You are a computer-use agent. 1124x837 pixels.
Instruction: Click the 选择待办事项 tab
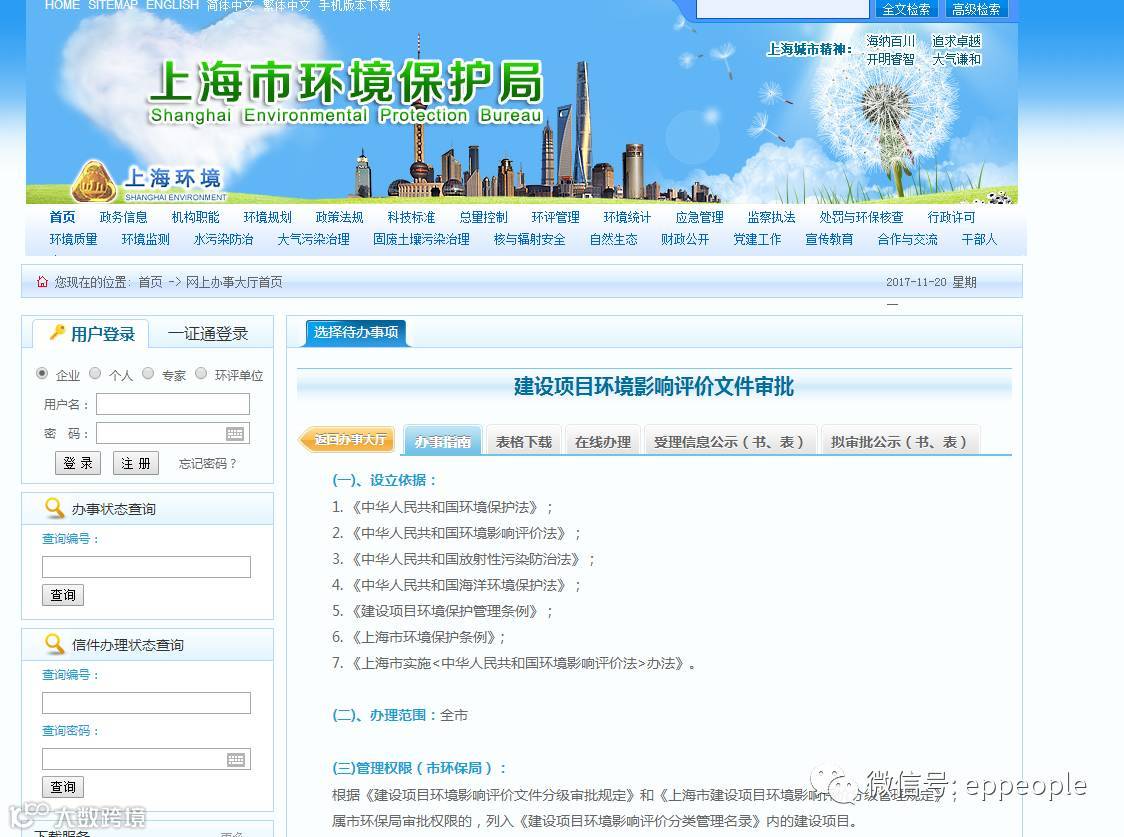coord(356,333)
